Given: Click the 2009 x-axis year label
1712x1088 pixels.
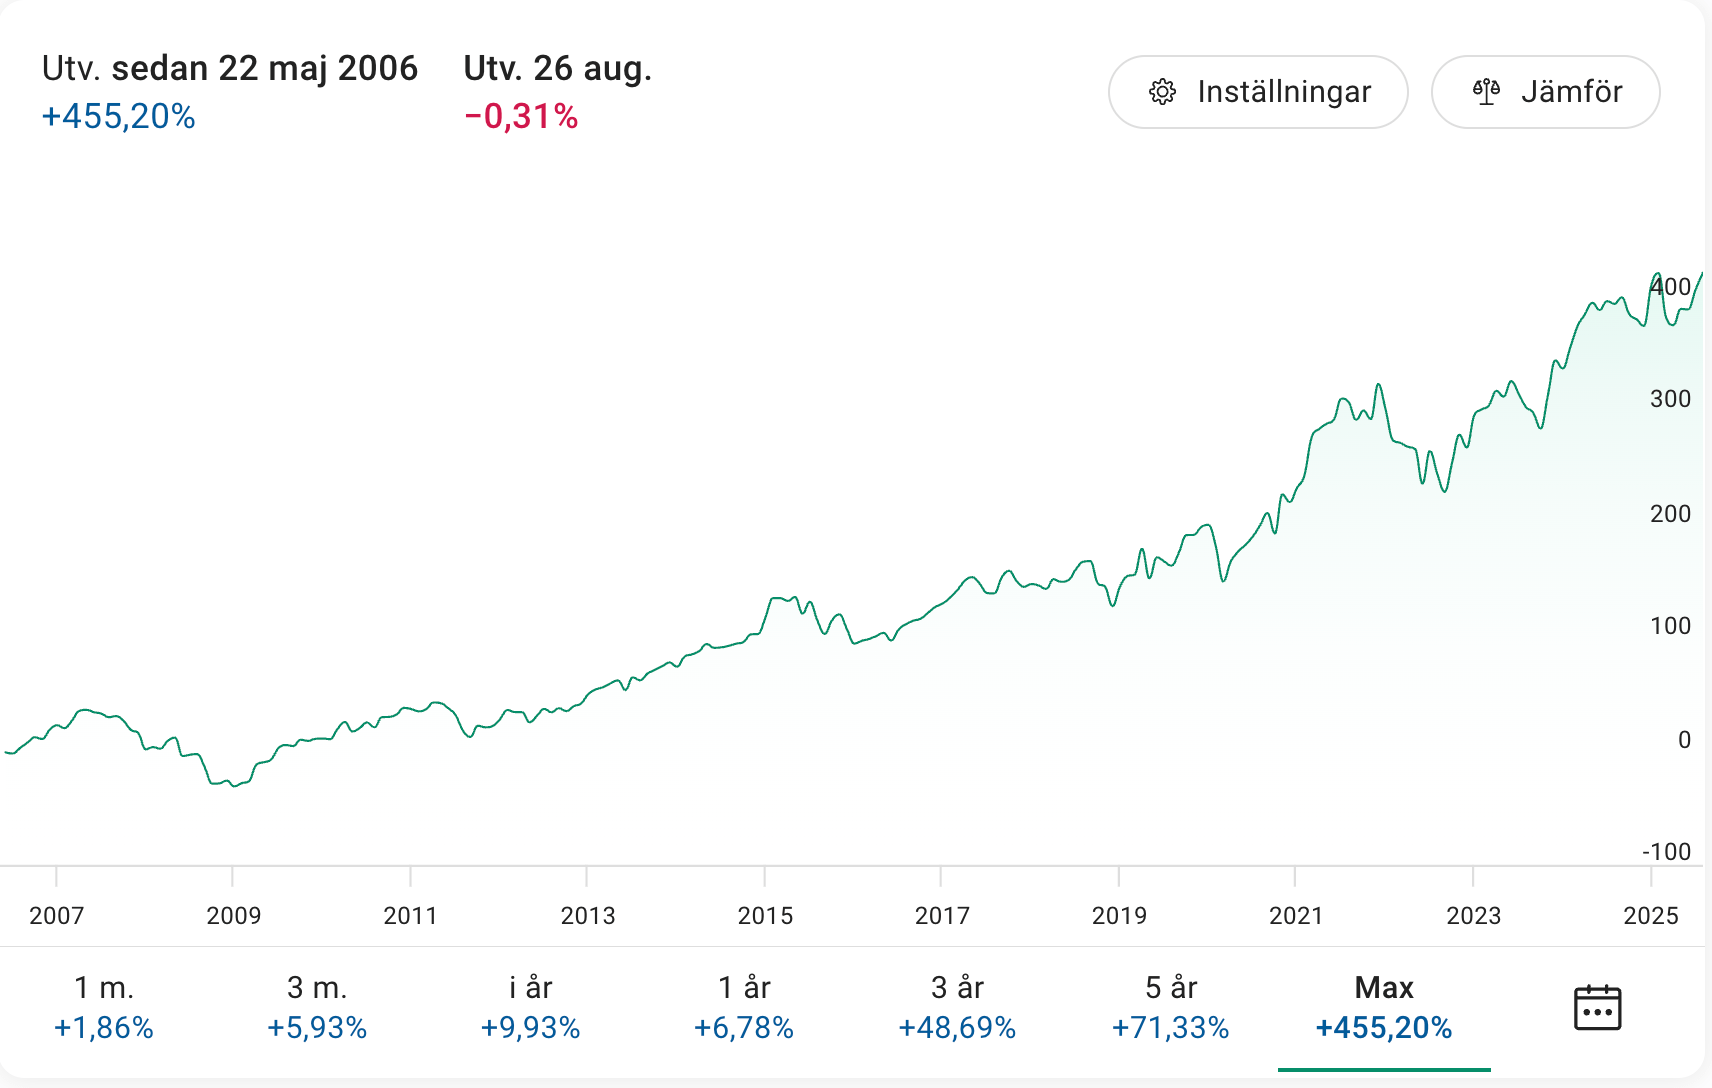Looking at the screenshot, I should tap(233, 915).
